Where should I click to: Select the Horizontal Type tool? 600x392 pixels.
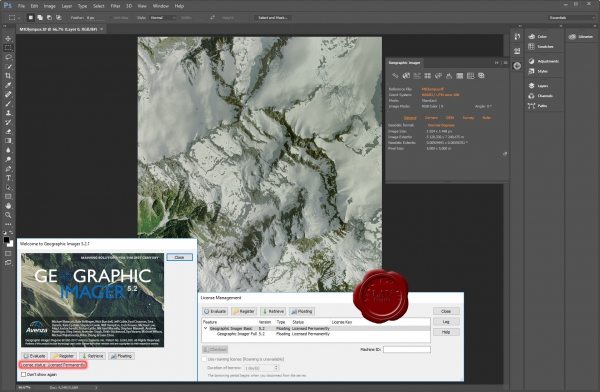click(8, 178)
